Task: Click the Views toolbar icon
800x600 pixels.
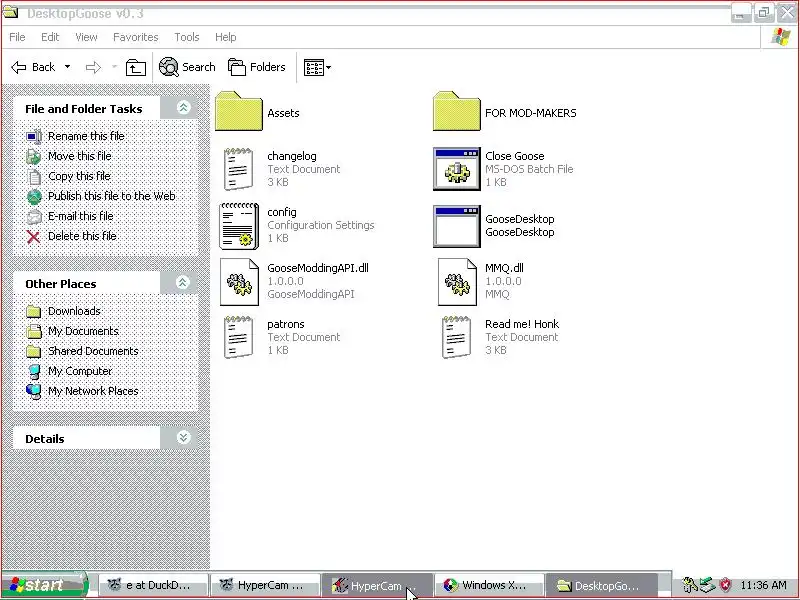Action: pyautogui.click(x=313, y=67)
